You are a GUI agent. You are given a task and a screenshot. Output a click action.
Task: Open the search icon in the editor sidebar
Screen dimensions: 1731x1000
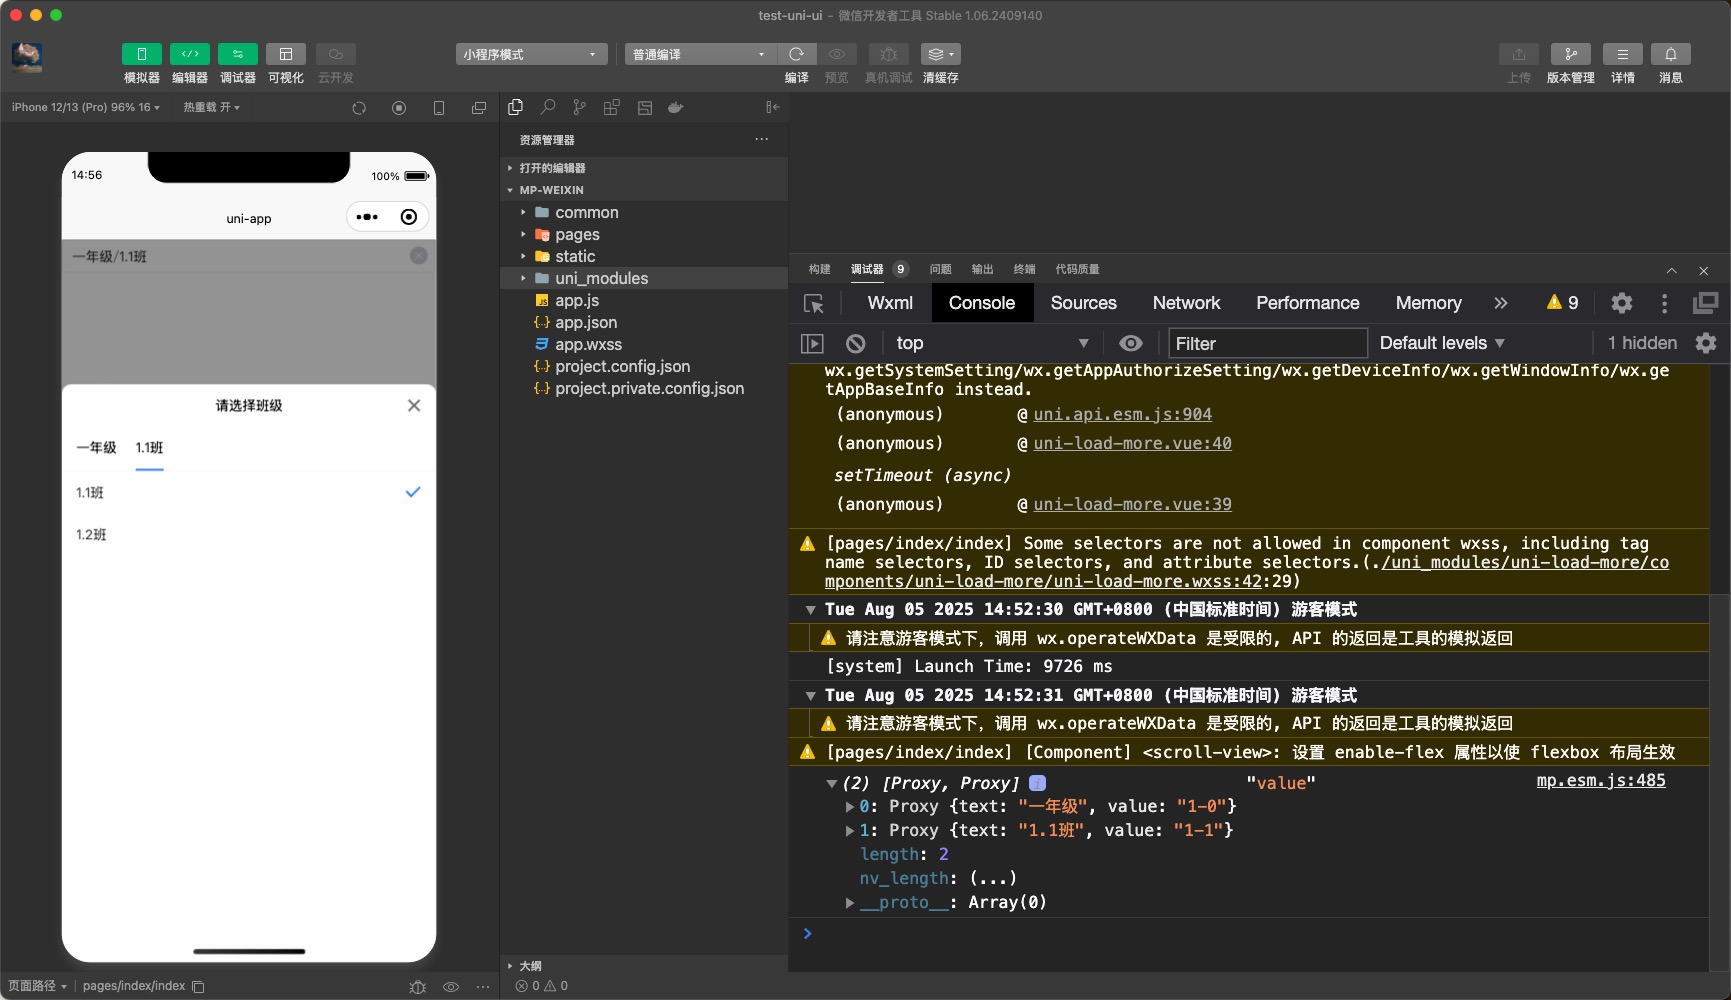pos(548,107)
